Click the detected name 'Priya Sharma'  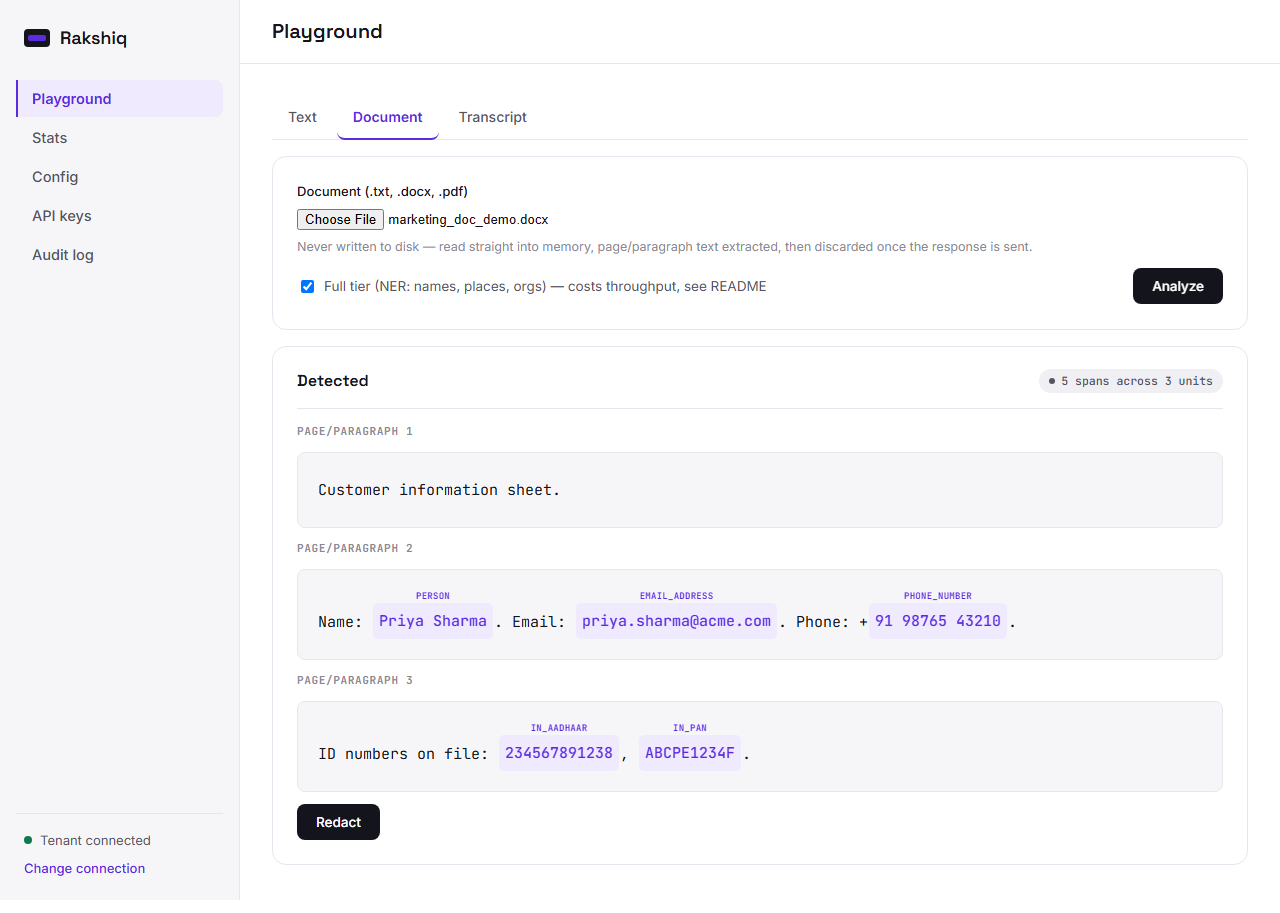tap(433, 621)
